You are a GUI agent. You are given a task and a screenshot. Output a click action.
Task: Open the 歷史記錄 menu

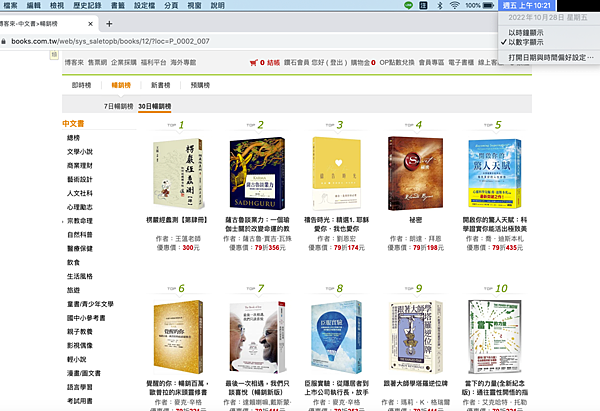(87, 5)
